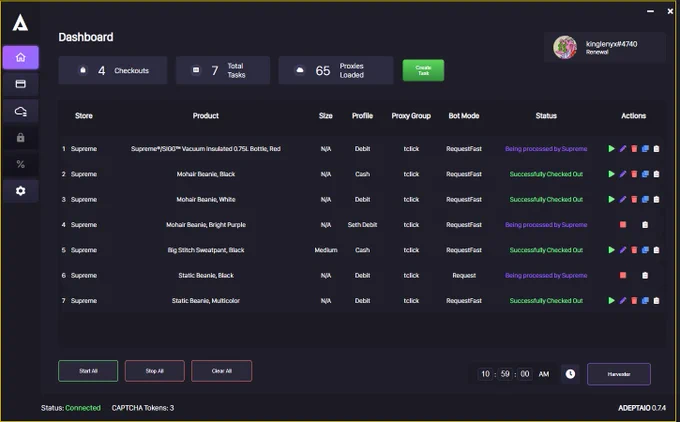Duplicate the Mohair Beanie, White task
The height and width of the screenshot is (422, 680).
[645, 200]
